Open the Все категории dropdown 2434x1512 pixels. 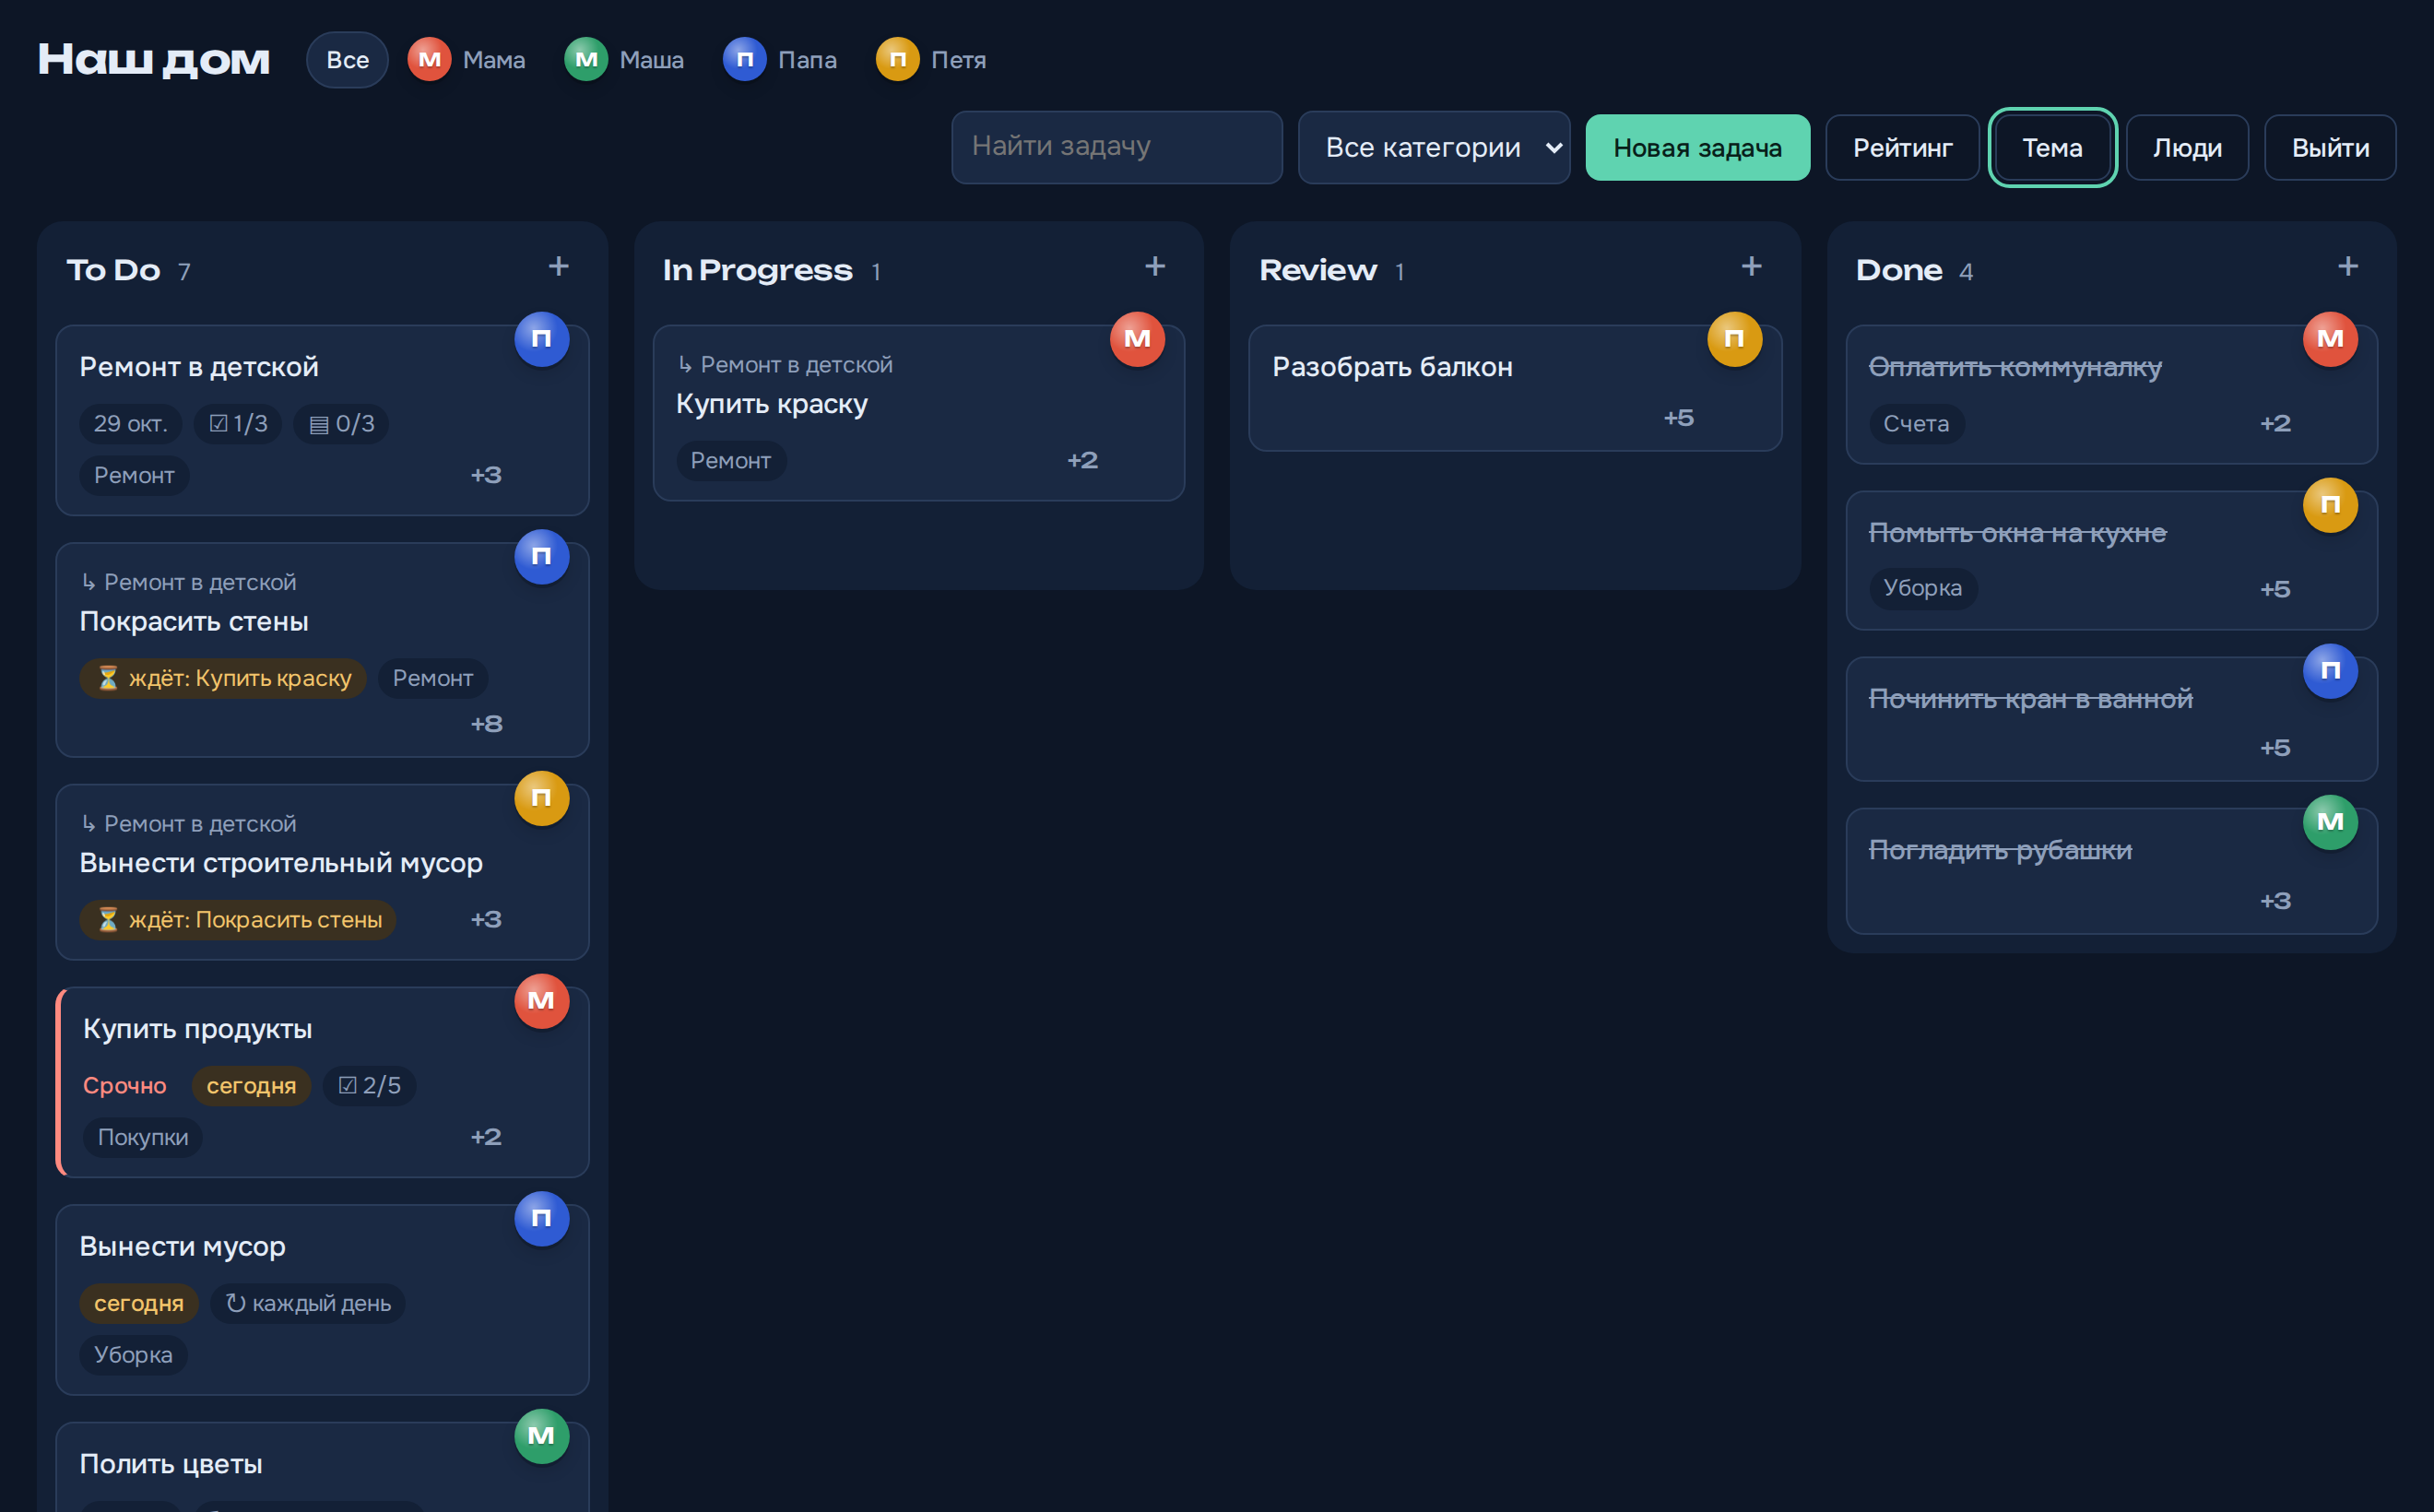point(1434,148)
